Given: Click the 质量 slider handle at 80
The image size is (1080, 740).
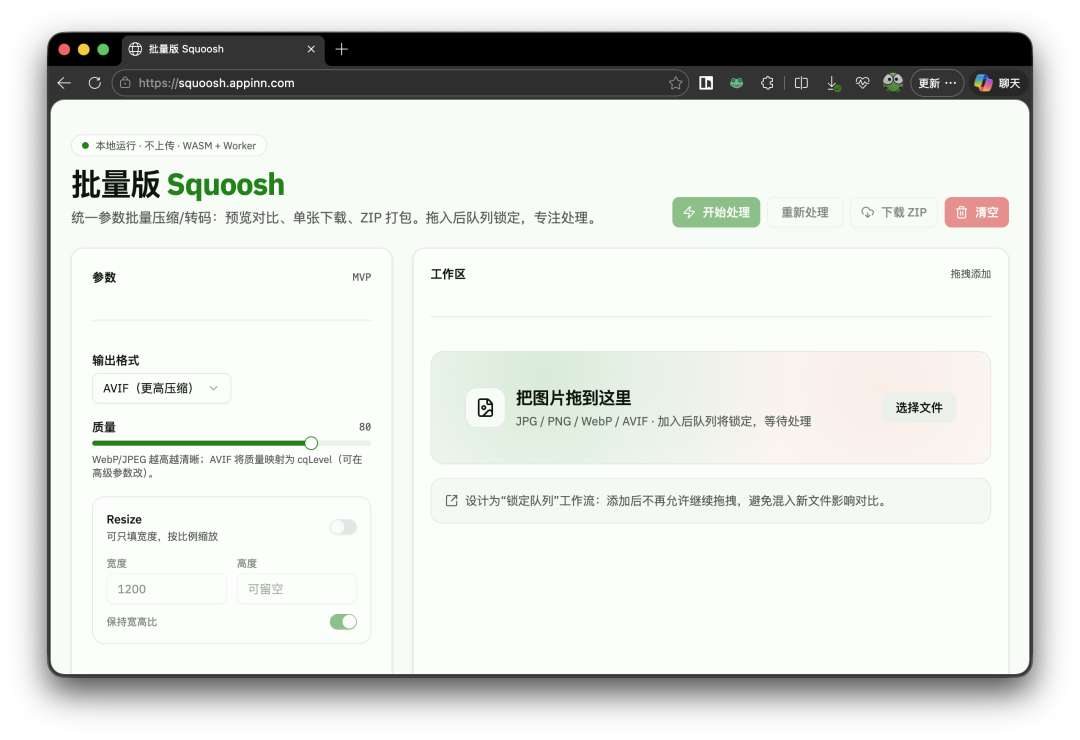Looking at the screenshot, I should tap(311, 443).
